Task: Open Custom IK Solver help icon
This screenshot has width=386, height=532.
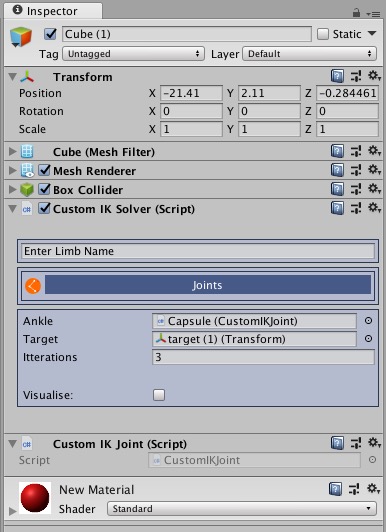Action: pos(337,208)
